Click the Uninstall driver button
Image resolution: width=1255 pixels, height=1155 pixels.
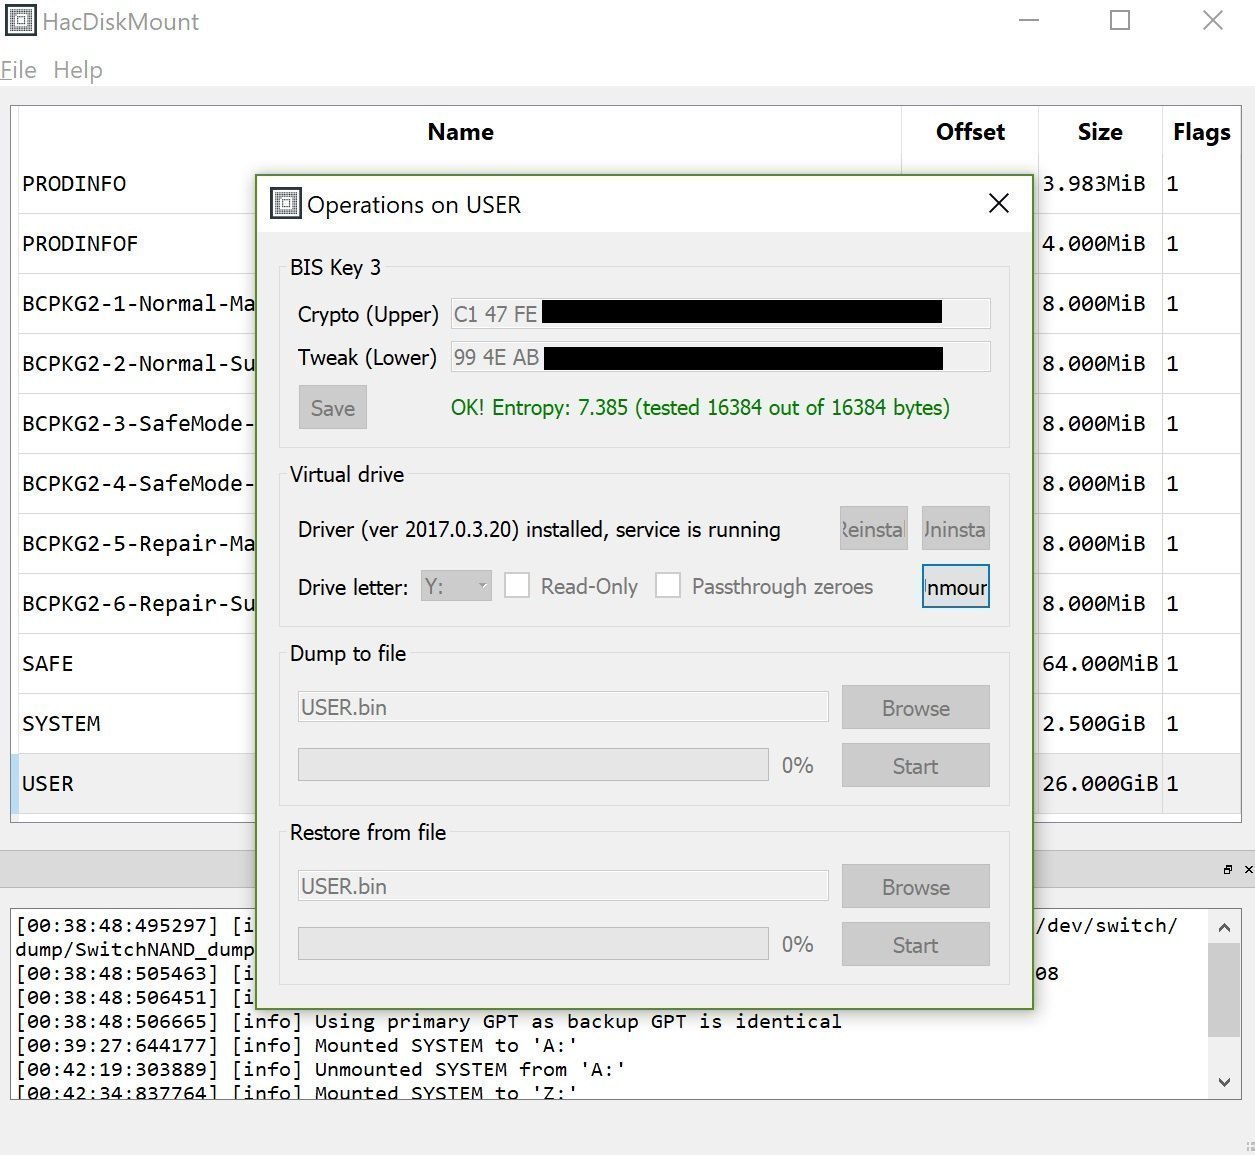(956, 529)
